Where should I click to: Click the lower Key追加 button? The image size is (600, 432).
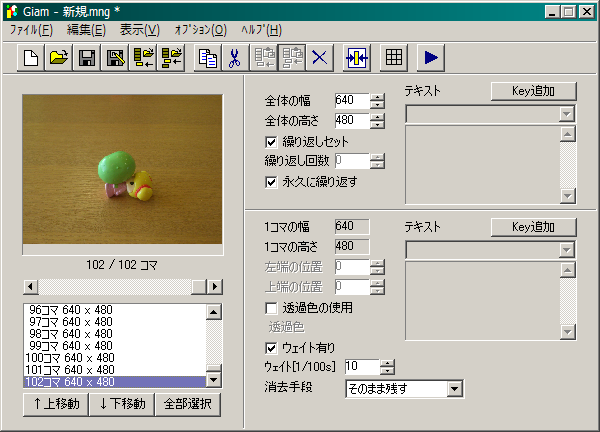point(533,227)
